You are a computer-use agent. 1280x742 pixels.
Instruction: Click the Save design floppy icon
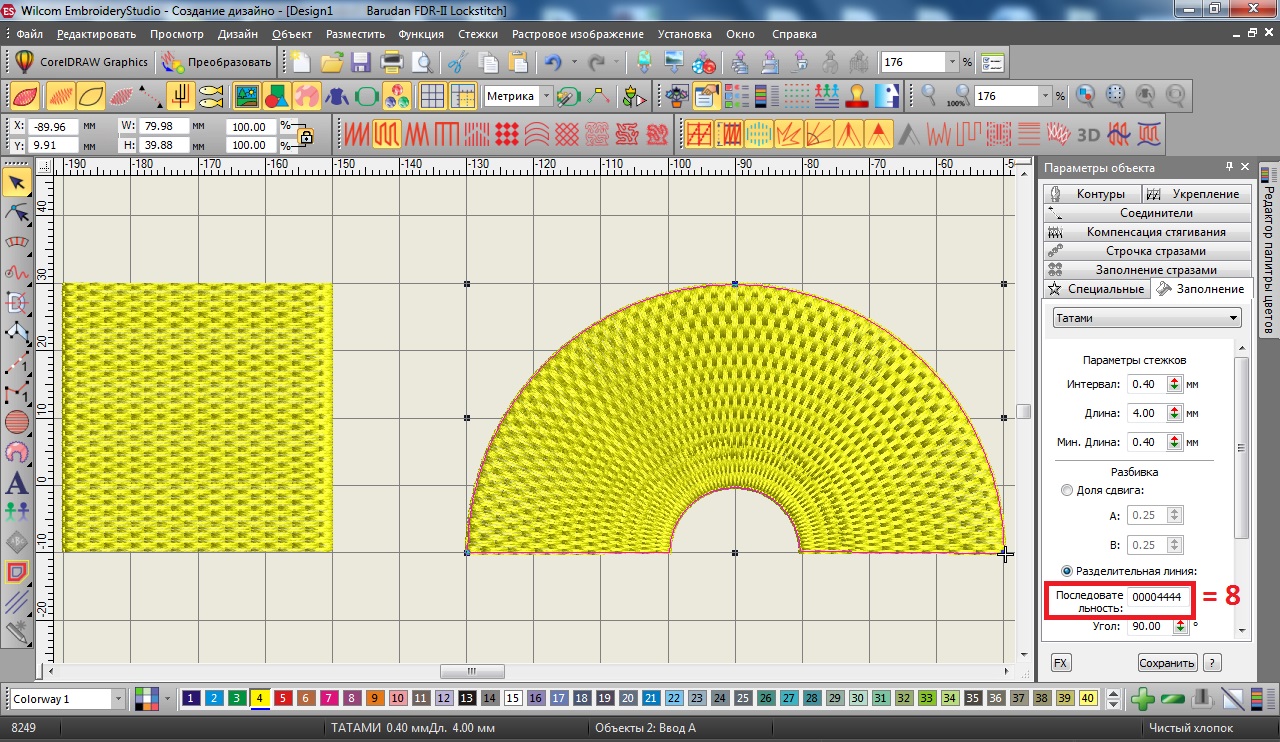click(x=361, y=63)
